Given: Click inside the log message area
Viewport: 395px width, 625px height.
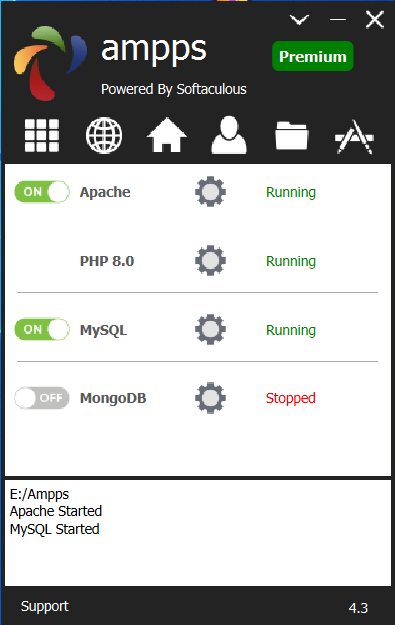Looking at the screenshot, I should click(x=198, y=533).
